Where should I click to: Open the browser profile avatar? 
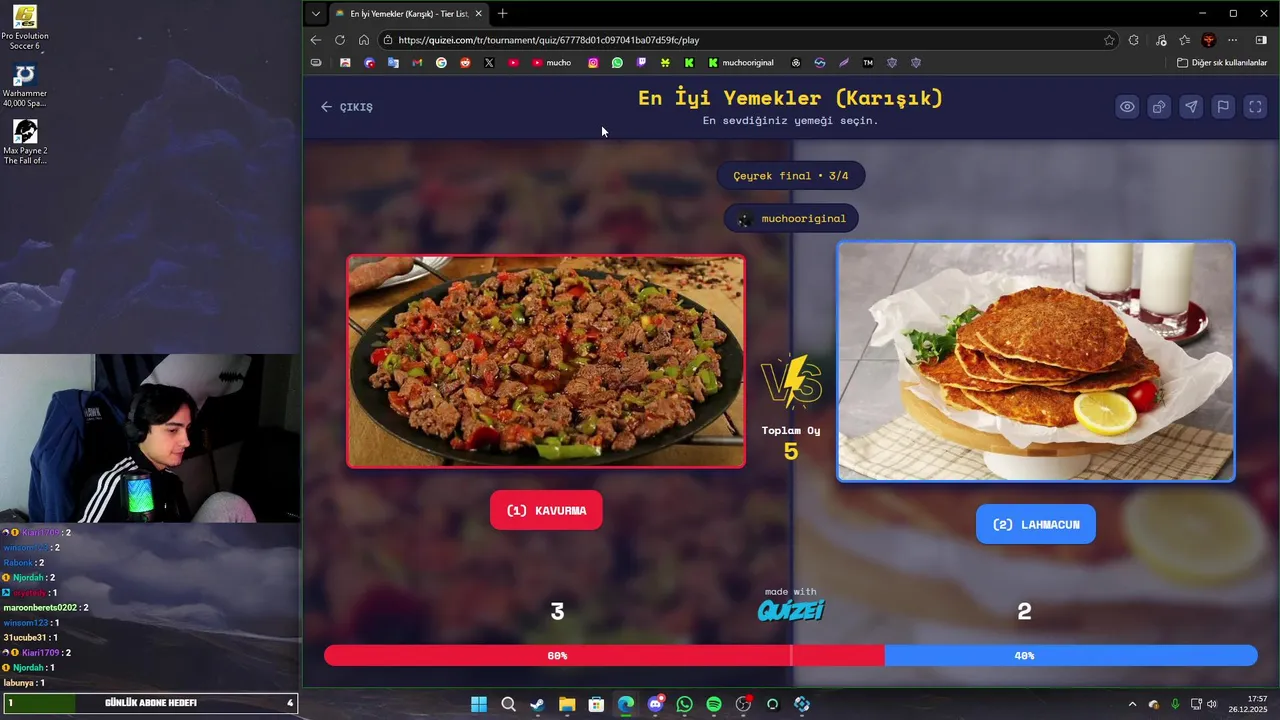point(1209,40)
